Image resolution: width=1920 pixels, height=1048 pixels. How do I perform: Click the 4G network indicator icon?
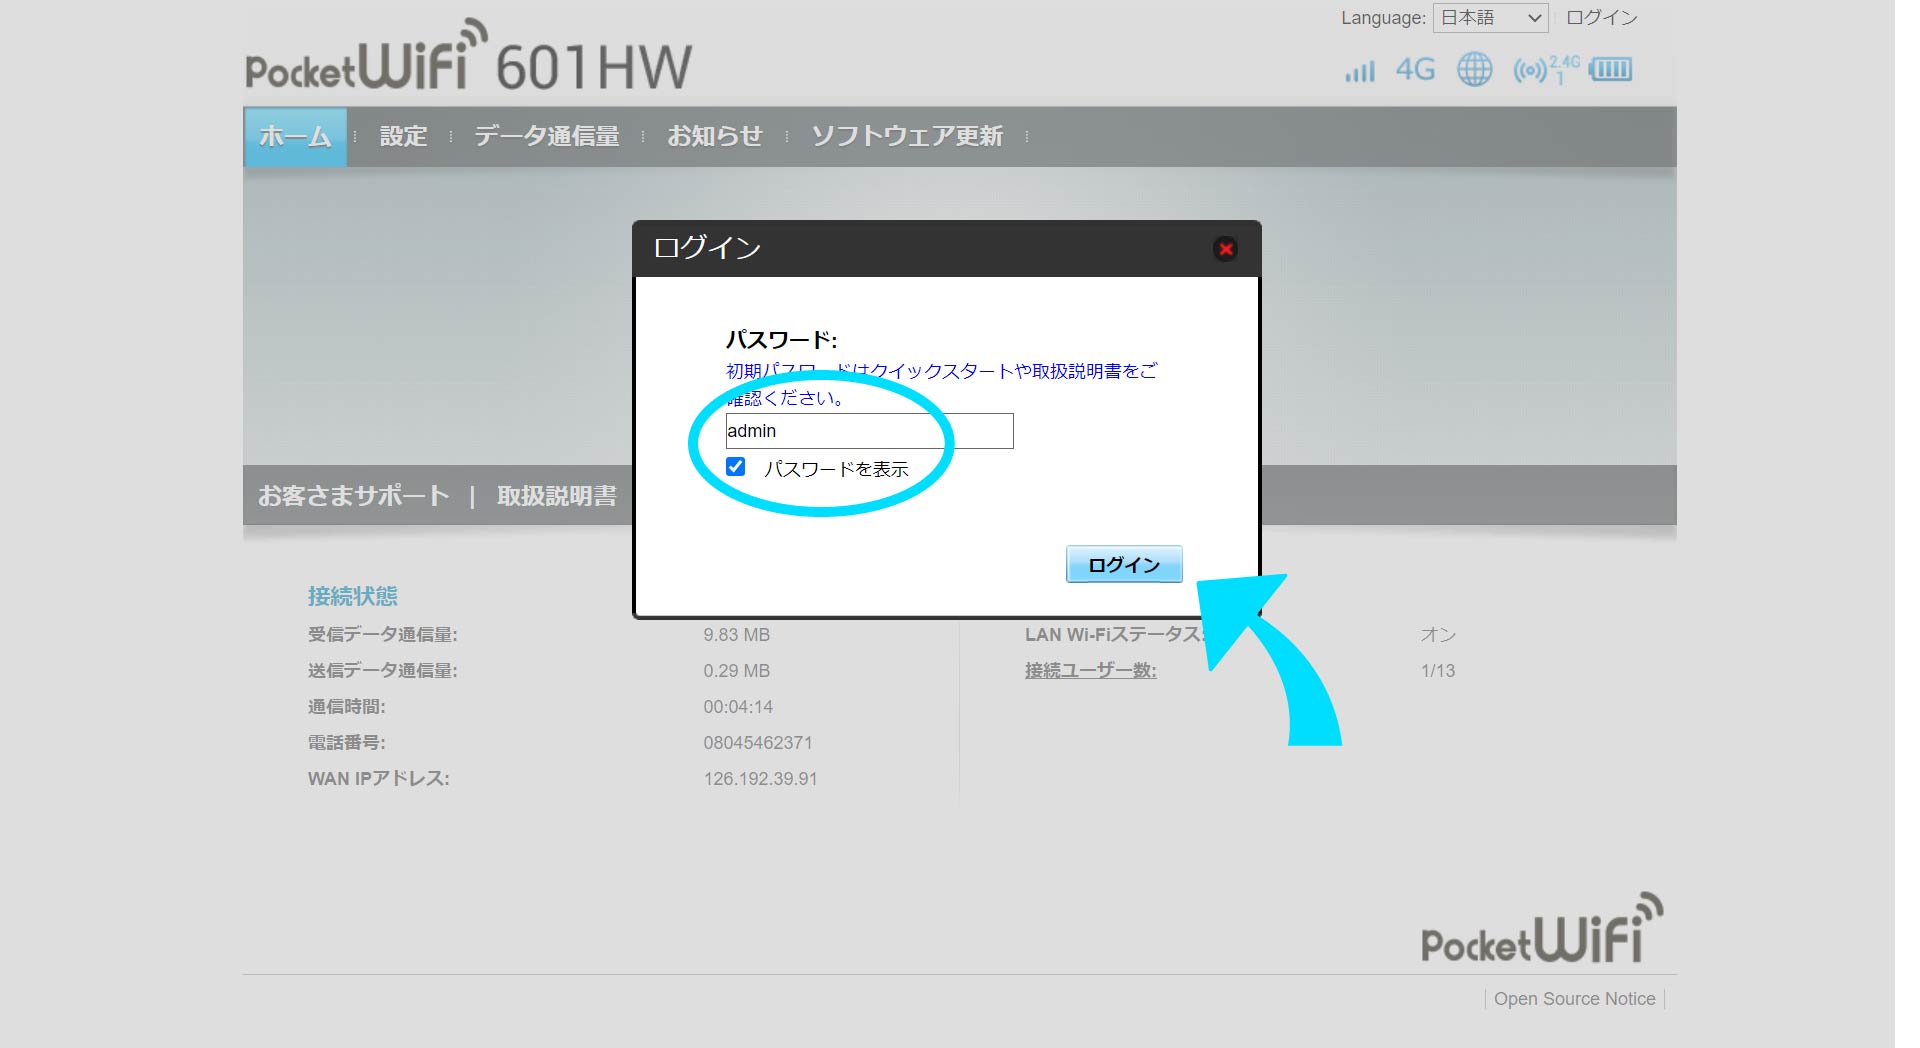pyautogui.click(x=1415, y=70)
